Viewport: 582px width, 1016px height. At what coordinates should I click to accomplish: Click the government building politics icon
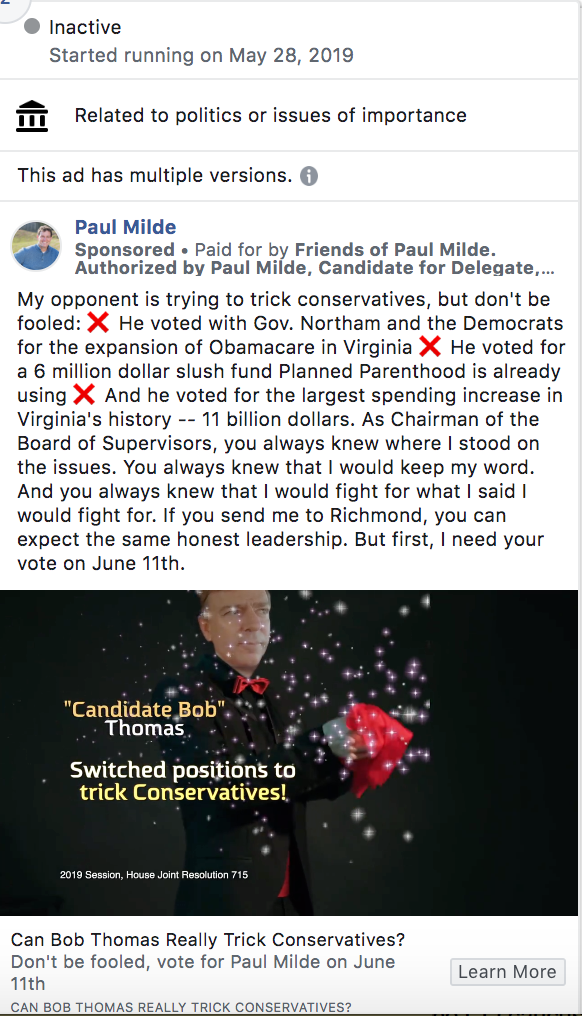[x=32, y=116]
